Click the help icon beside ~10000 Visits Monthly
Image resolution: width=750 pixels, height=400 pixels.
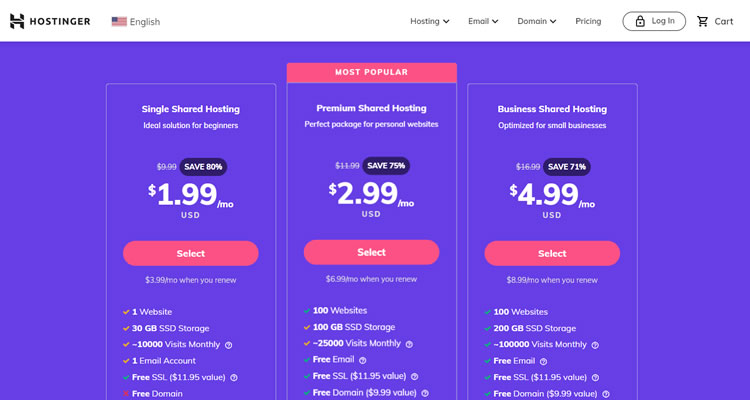pyautogui.click(x=229, y=345)
